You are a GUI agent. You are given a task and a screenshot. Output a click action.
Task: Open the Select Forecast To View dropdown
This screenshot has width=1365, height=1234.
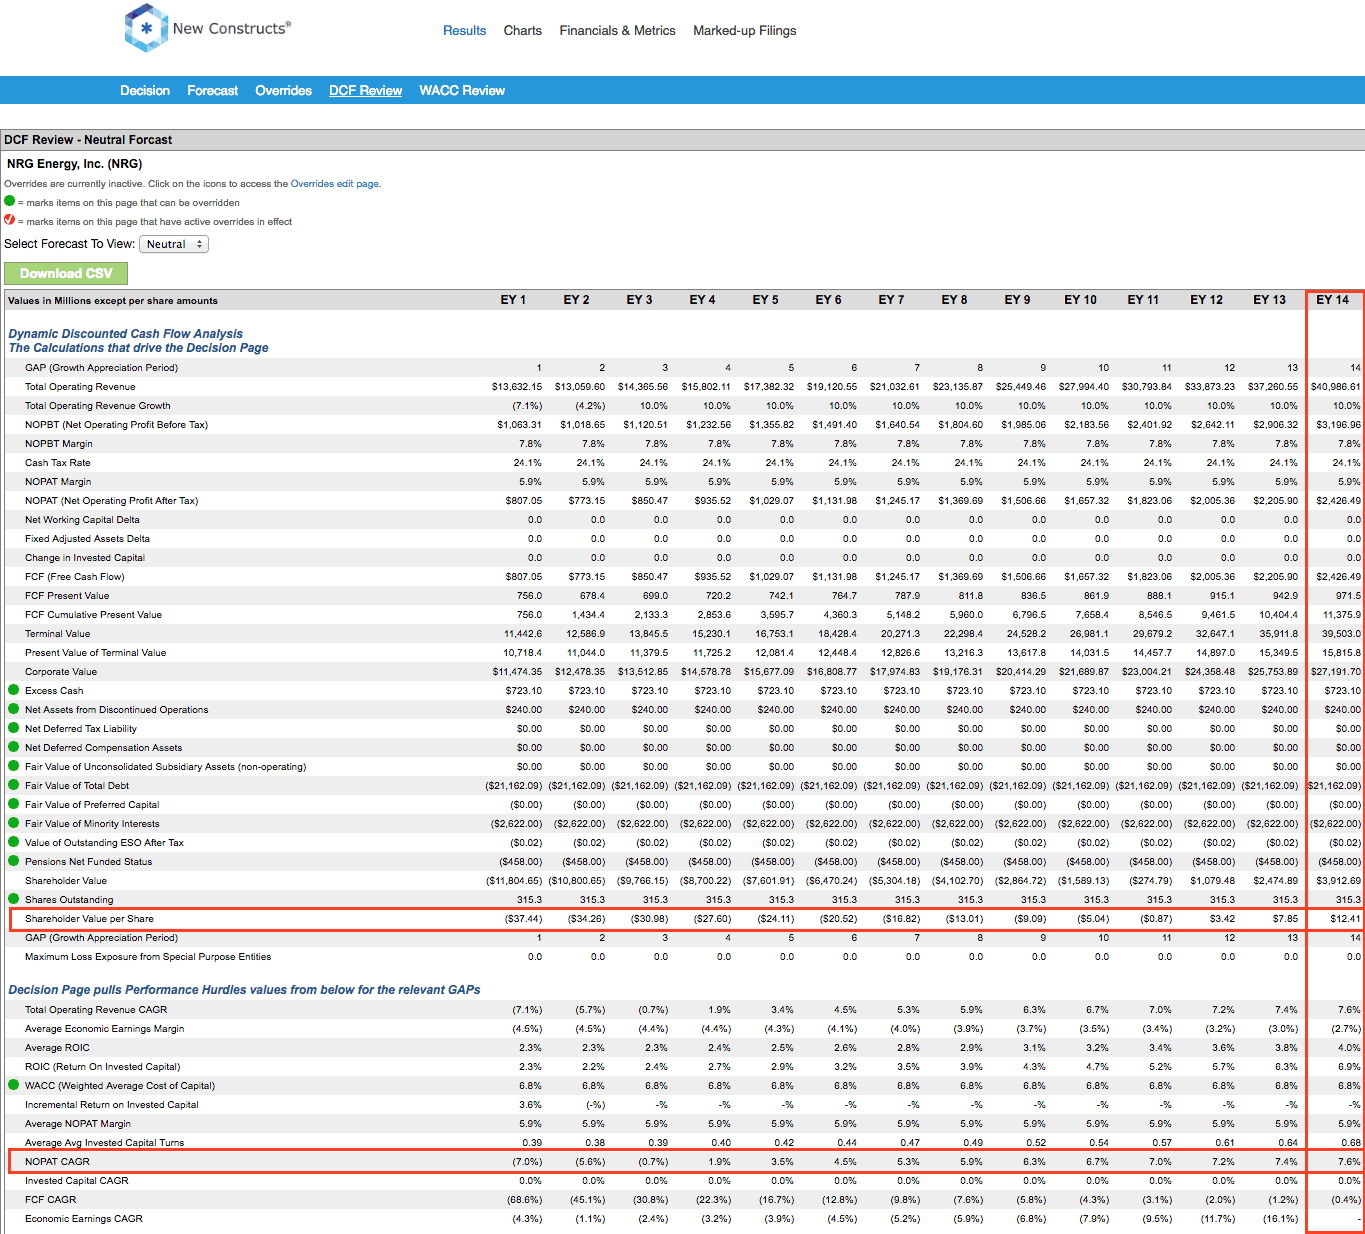[174, 244]
